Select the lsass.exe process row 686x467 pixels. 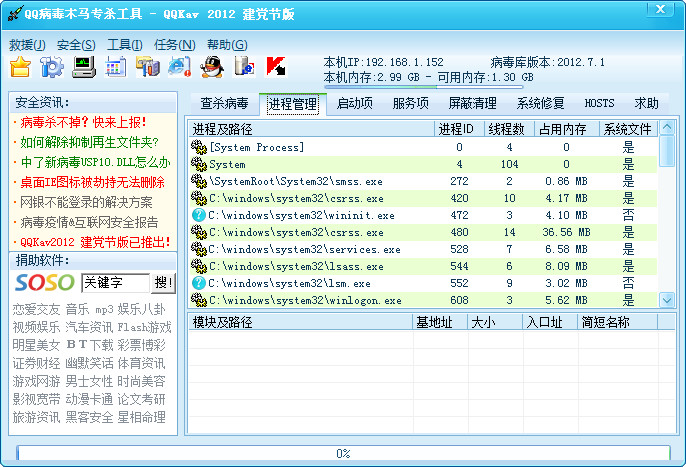pos(424,266)
